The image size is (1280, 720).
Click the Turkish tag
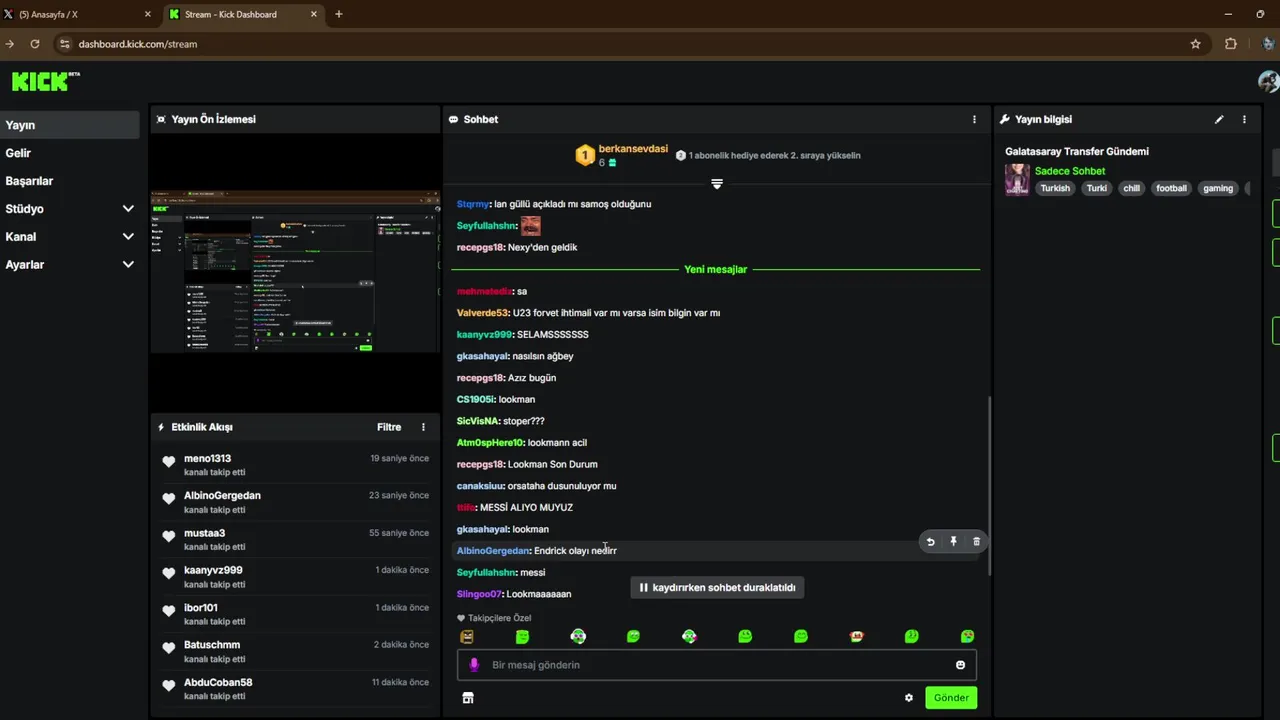pyautogui.click(x=1055, y=188)
